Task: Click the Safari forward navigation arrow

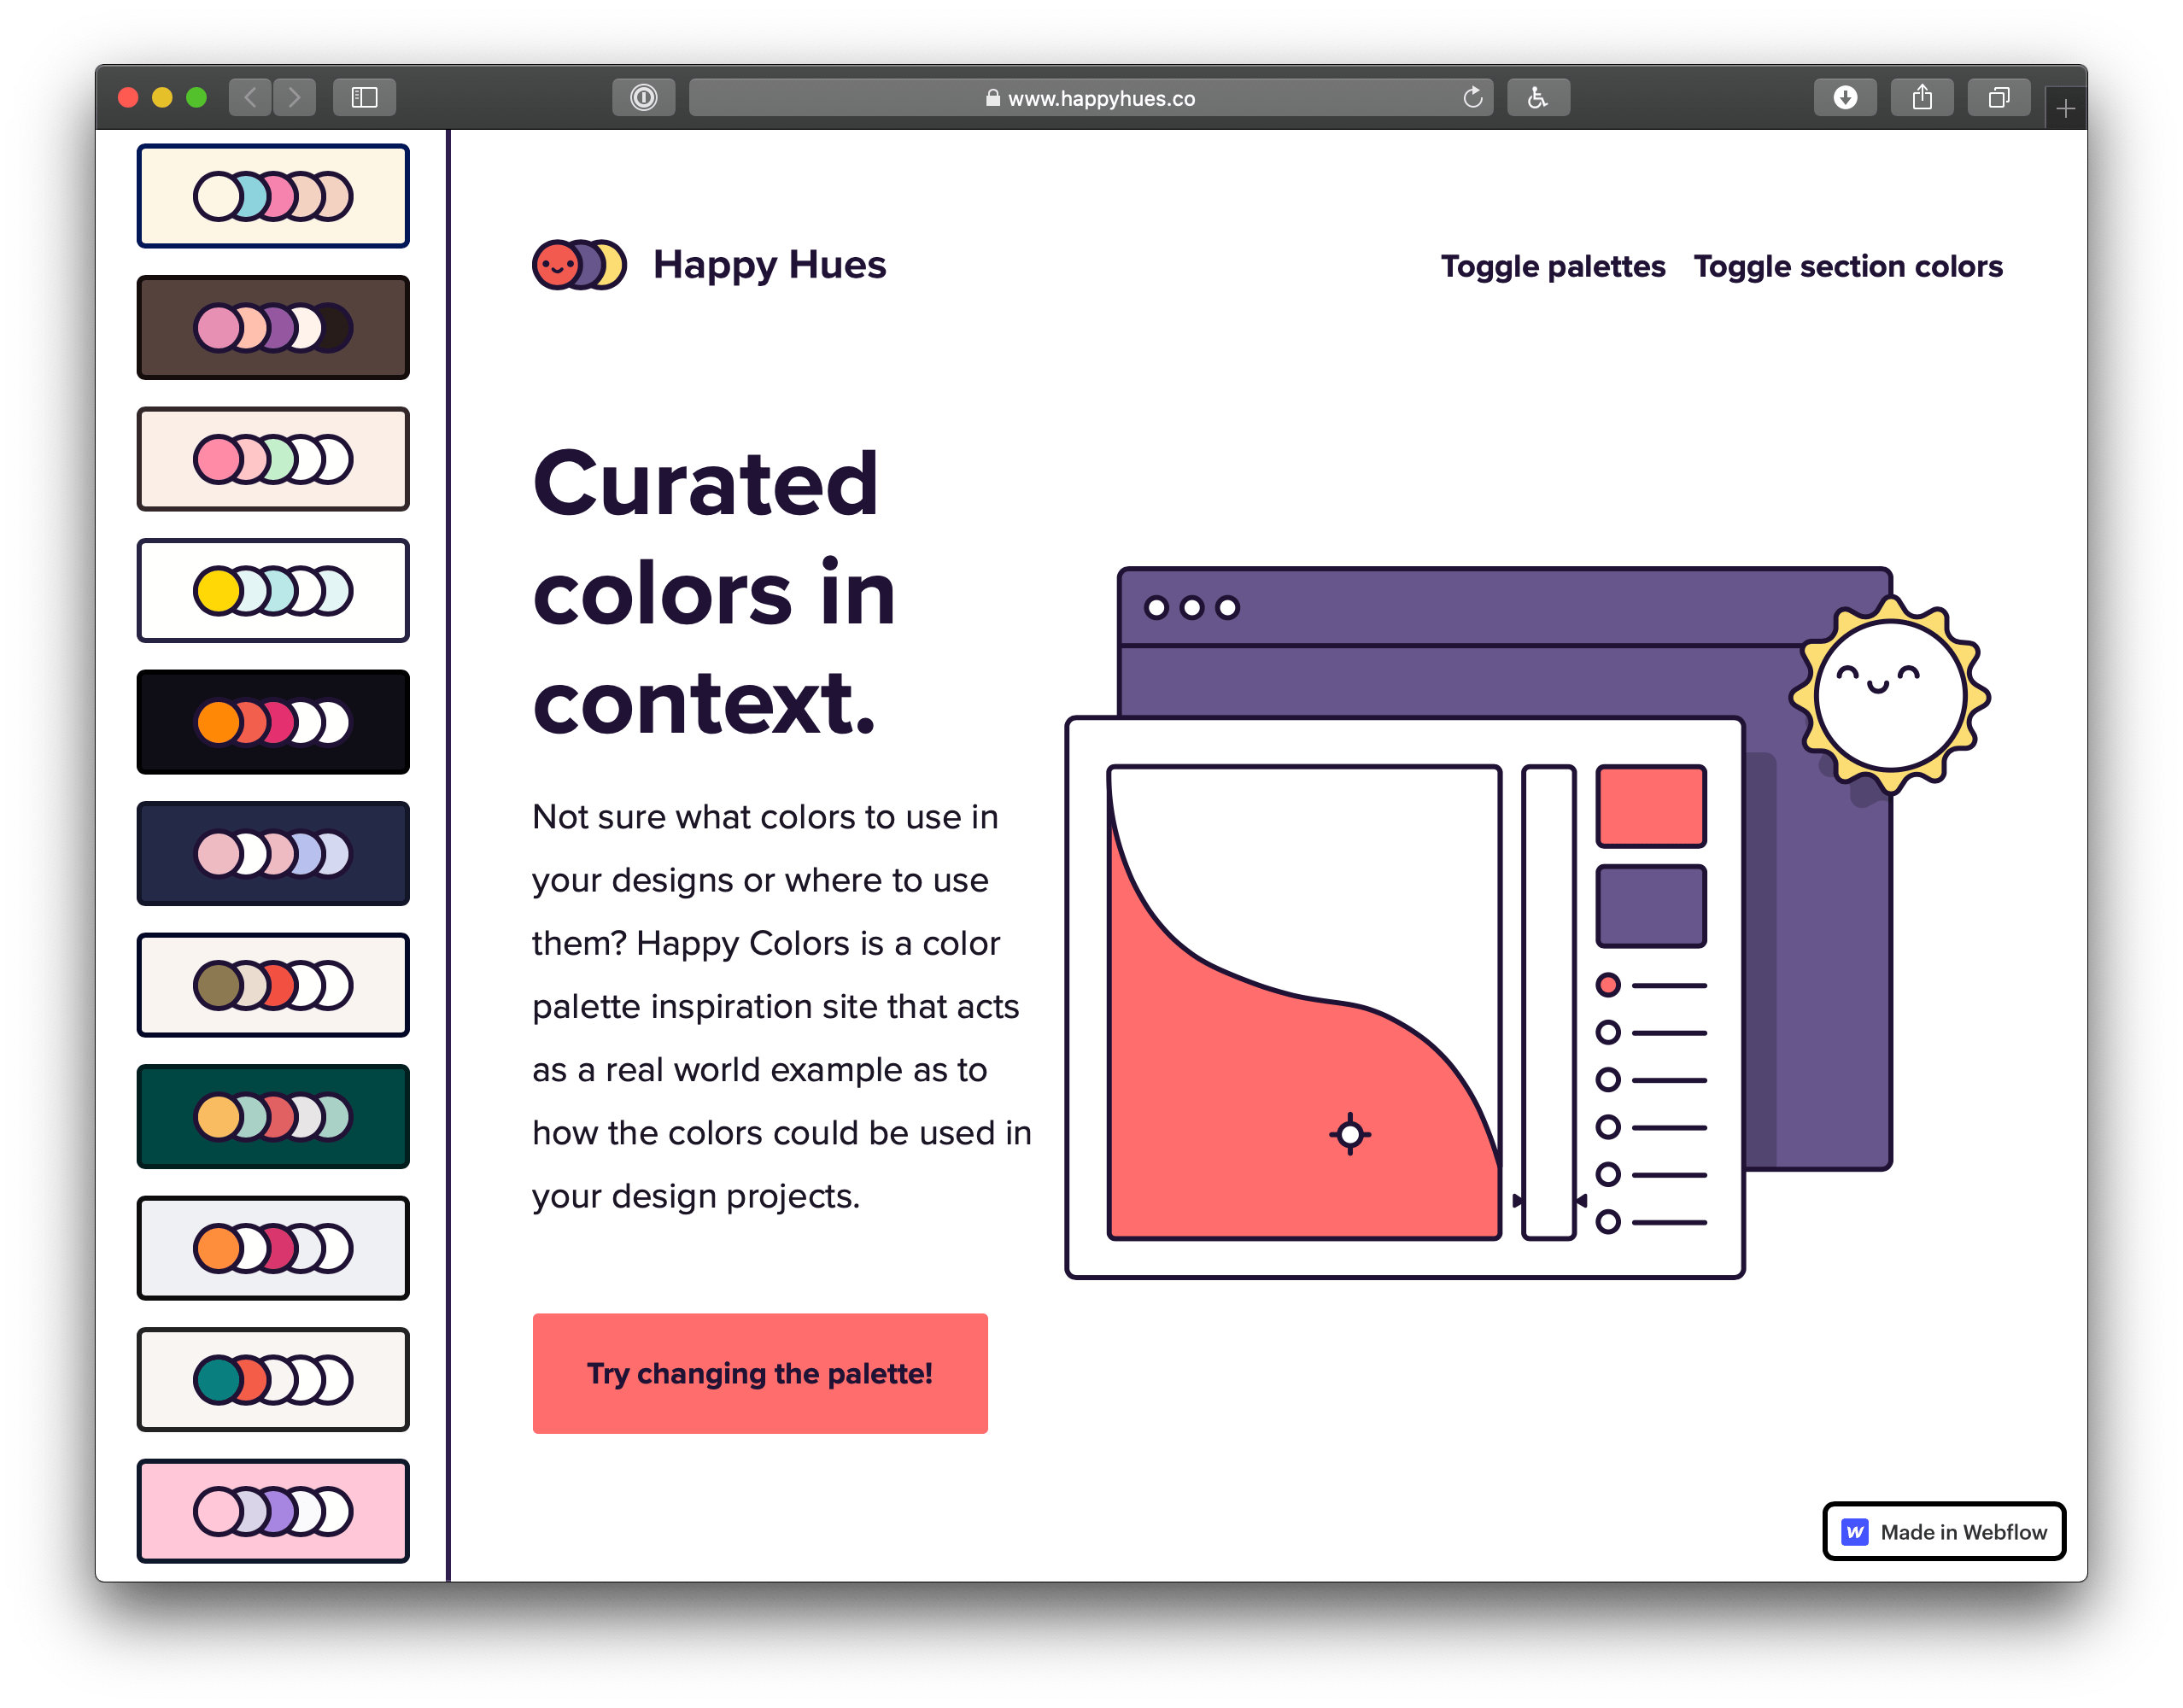Action: tap(294, 97)
